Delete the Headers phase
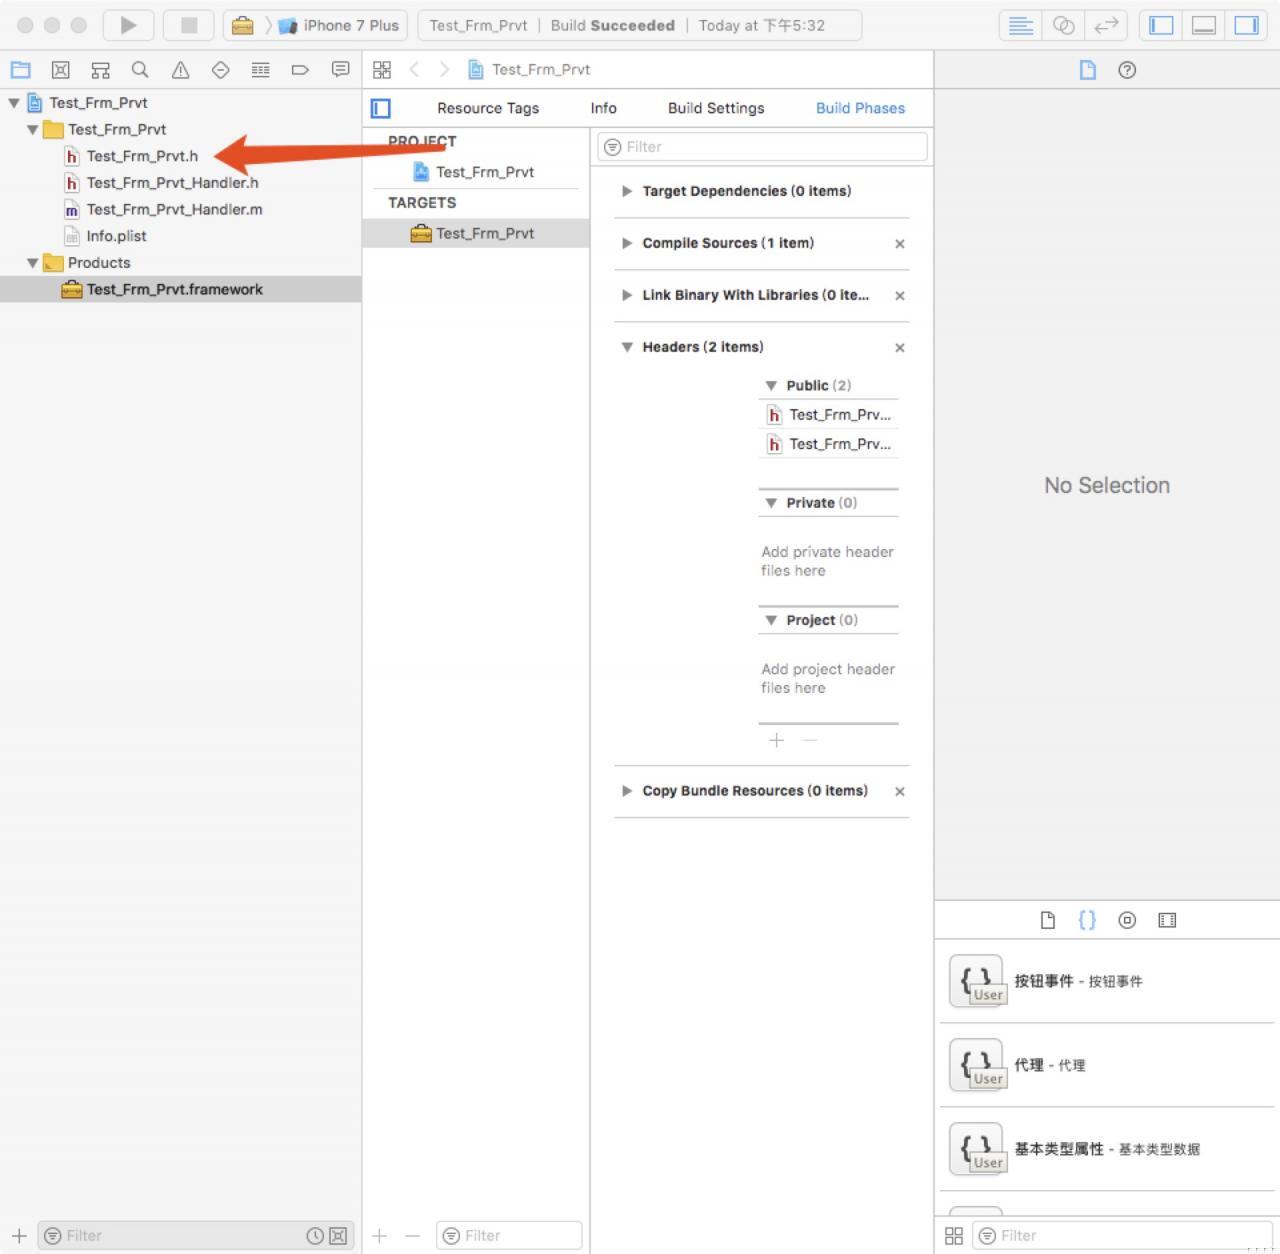This screenshot has width=1280, height=1254. [900, 348]
